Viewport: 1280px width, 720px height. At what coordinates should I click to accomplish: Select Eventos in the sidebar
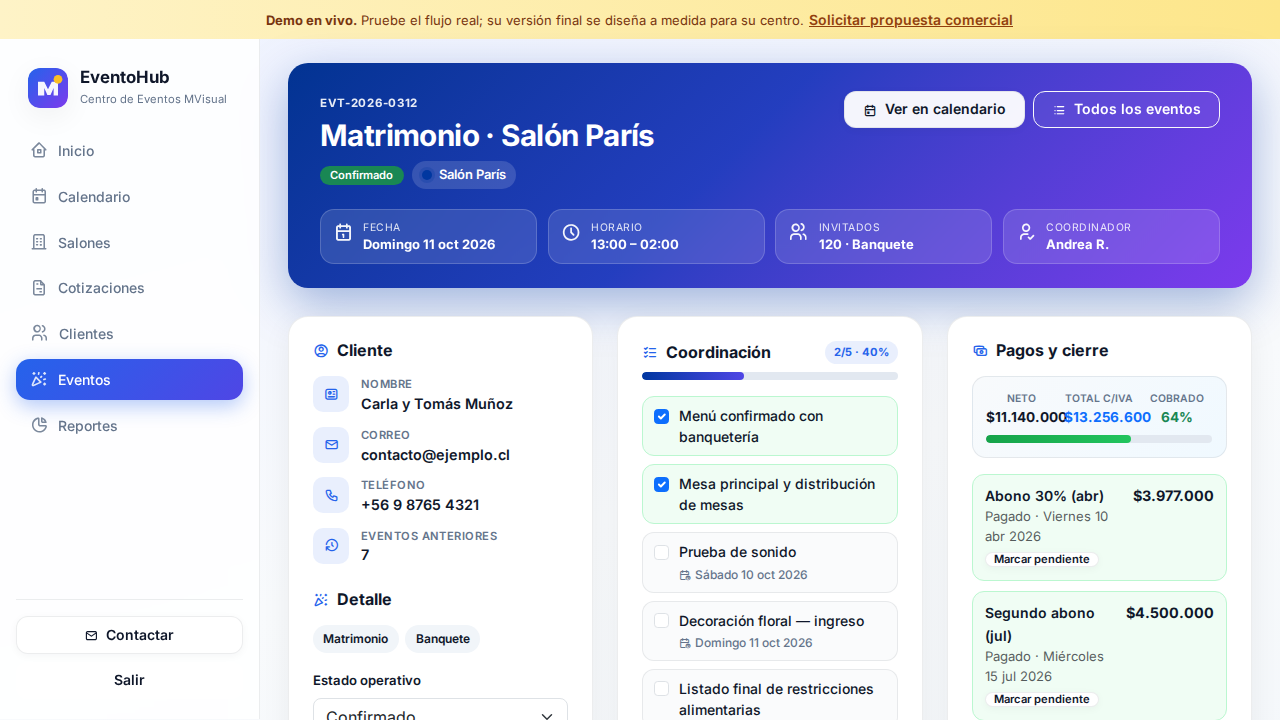point(129,380)
